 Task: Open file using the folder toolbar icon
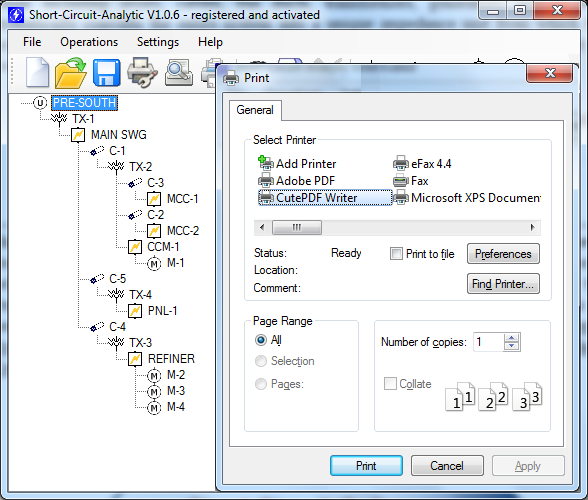(70, 72)
